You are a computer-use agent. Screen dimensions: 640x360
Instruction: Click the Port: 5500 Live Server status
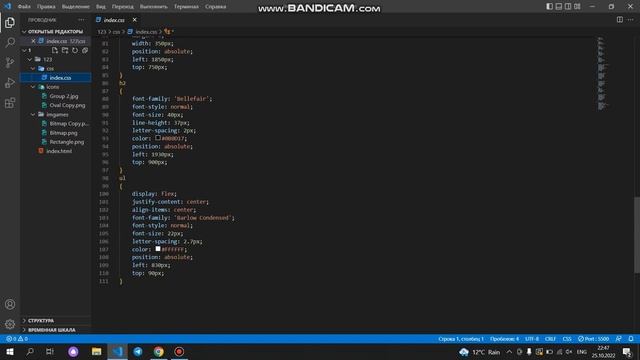tap(593, 339)
